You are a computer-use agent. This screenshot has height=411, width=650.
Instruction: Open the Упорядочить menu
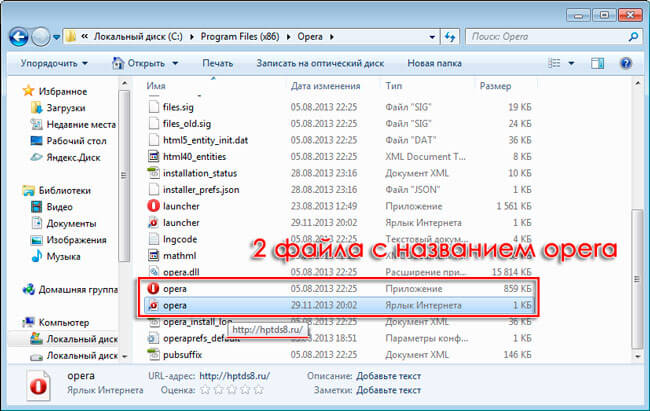[x=54, y=63]
